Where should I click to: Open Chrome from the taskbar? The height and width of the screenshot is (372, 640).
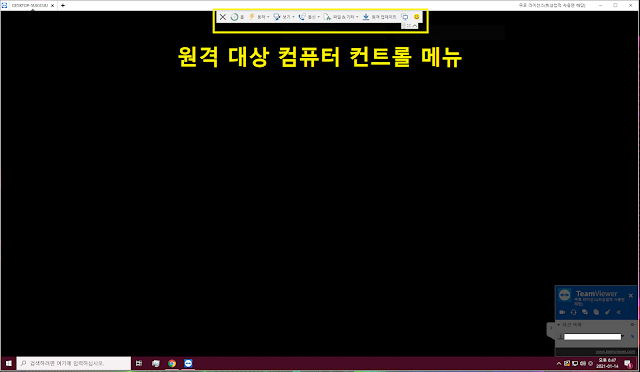172,363
